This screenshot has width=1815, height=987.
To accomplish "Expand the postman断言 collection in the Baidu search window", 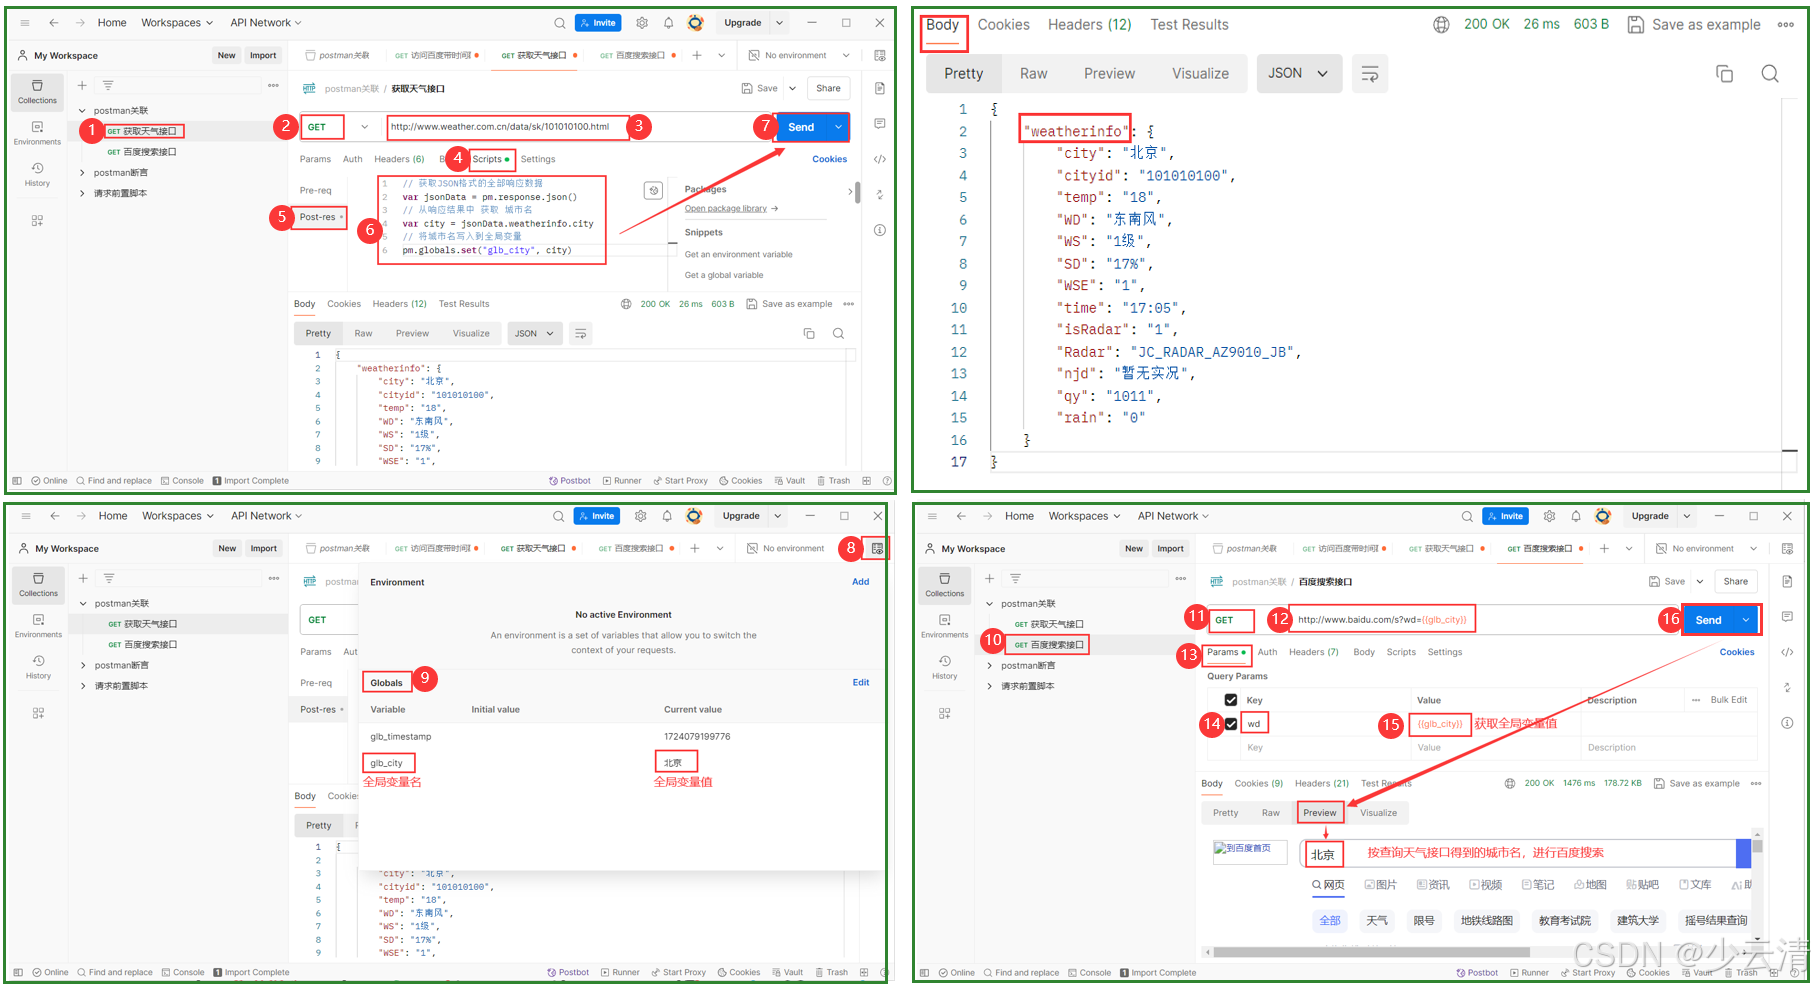I will pyautogui.click(x=989, y=666).
